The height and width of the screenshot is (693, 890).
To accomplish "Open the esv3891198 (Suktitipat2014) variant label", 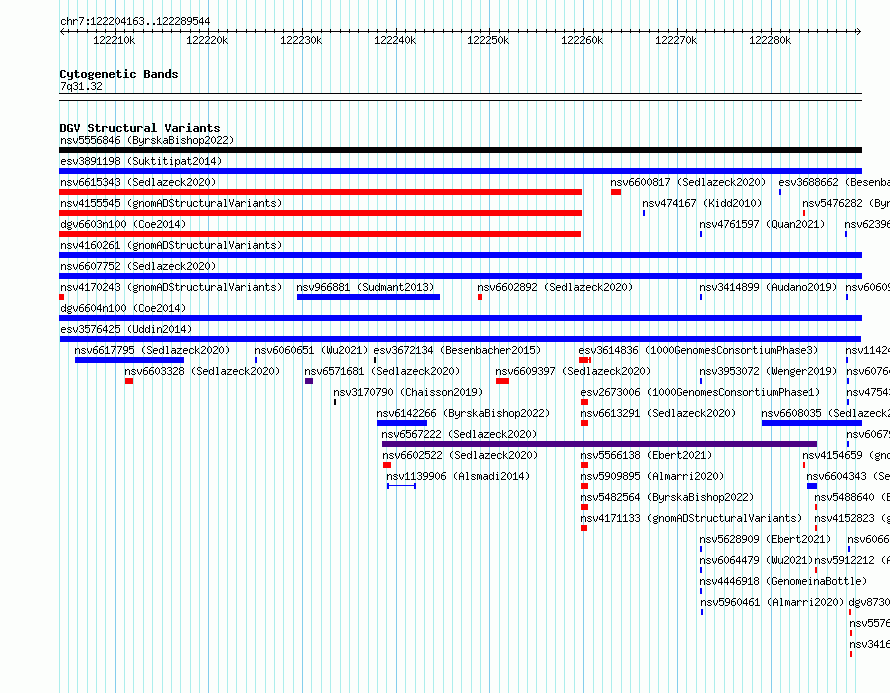I will coord(141,161).
